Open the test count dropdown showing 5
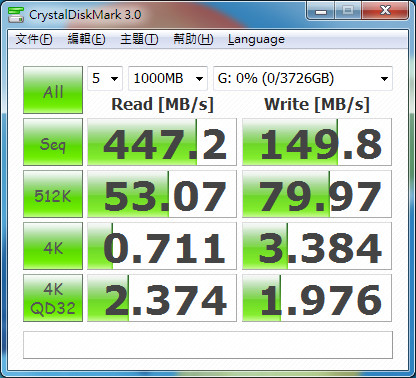This screenshot has width=416, height=378. [x=105, y=79]
